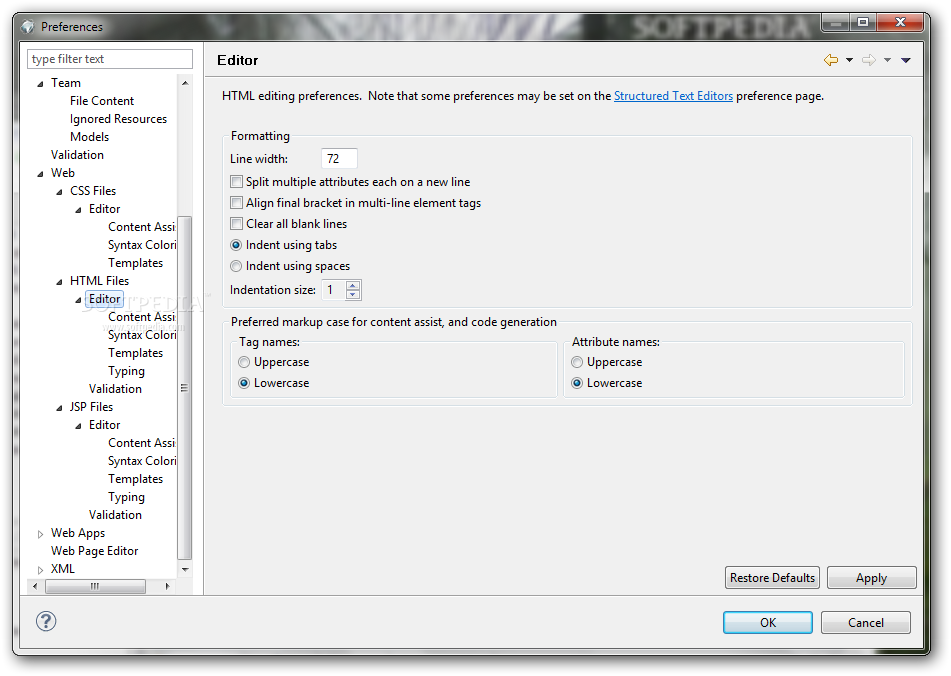Open the forward history dropdown arrow
Viewport: 951px width, 676px height.
pos(887,60)
